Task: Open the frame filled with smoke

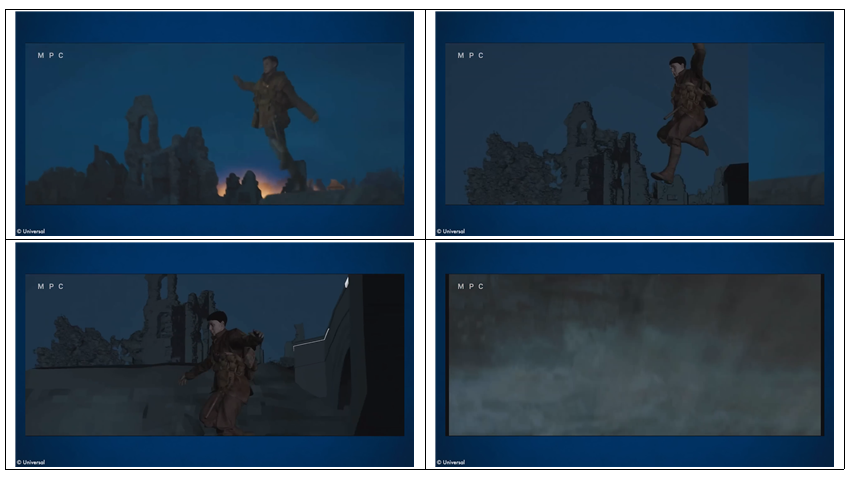Action: tap(634, 354)
